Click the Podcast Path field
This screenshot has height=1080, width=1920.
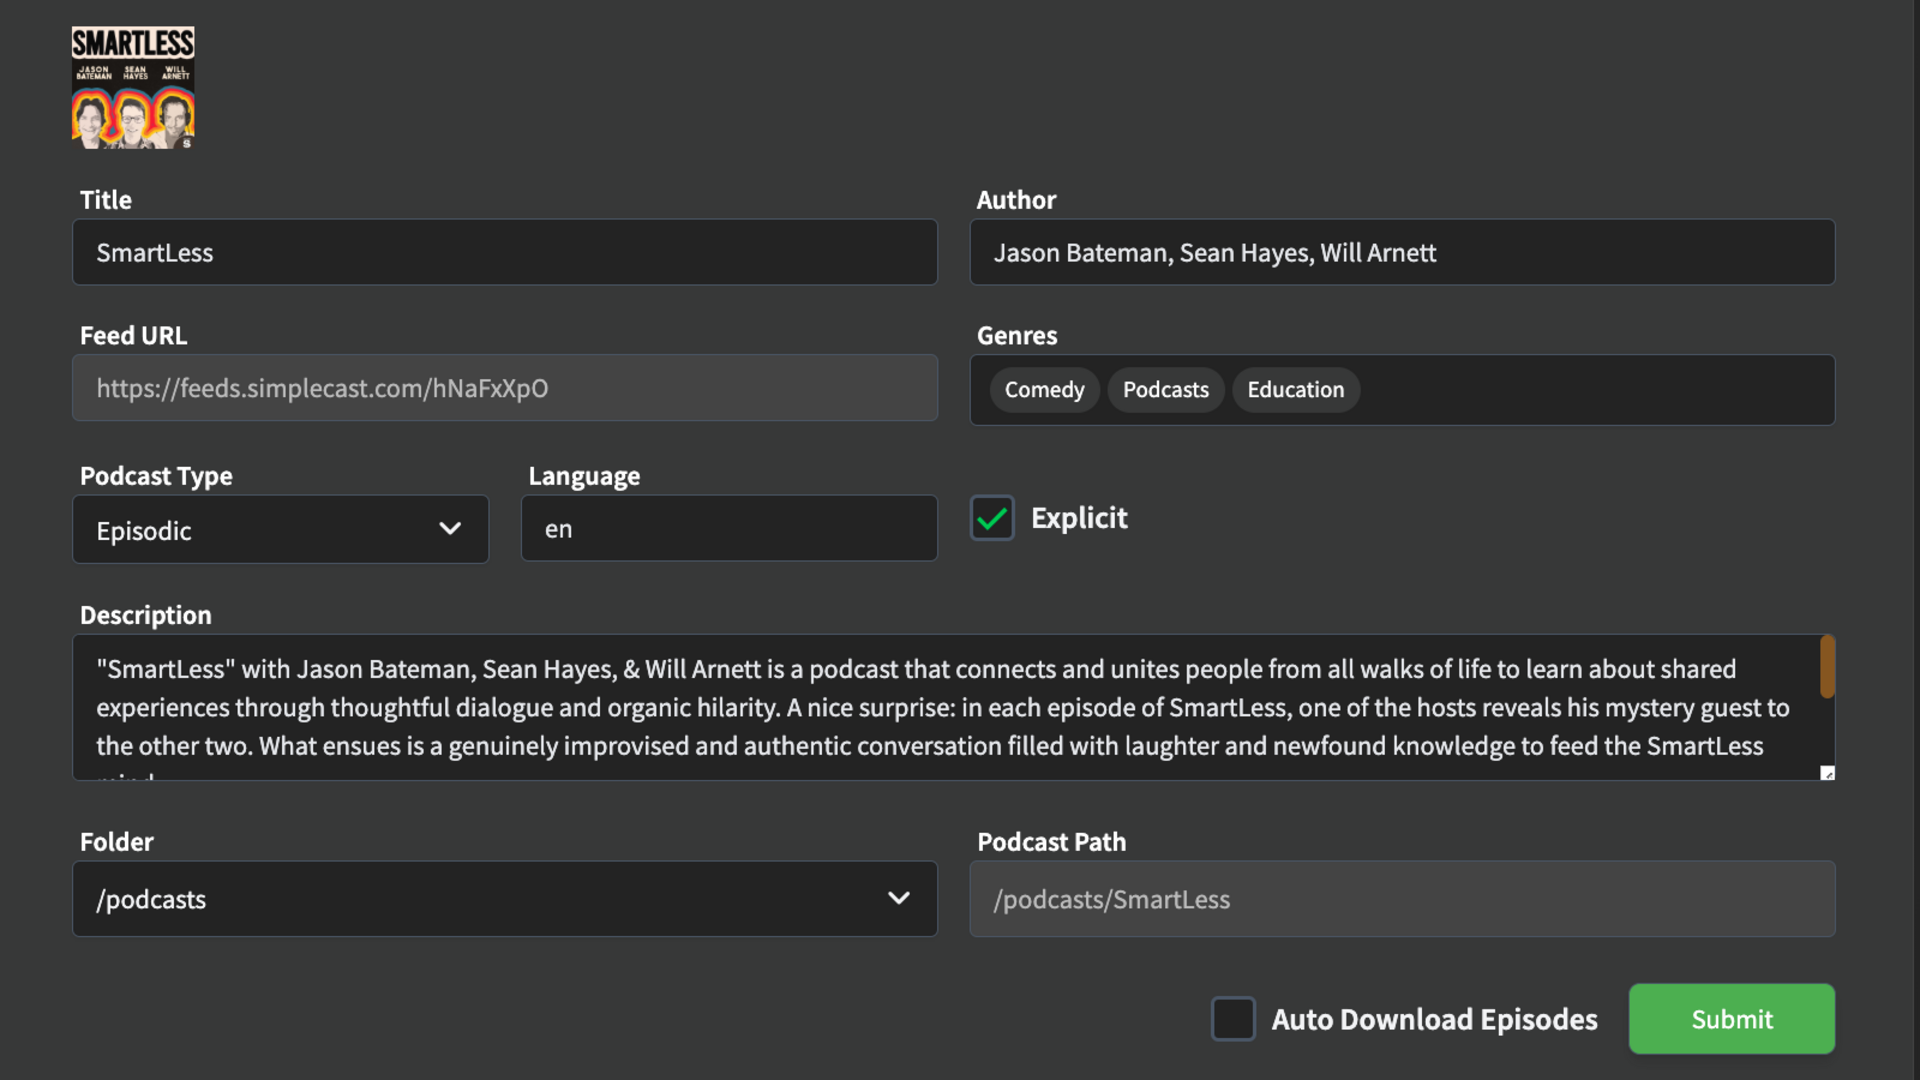point(1402,899)
